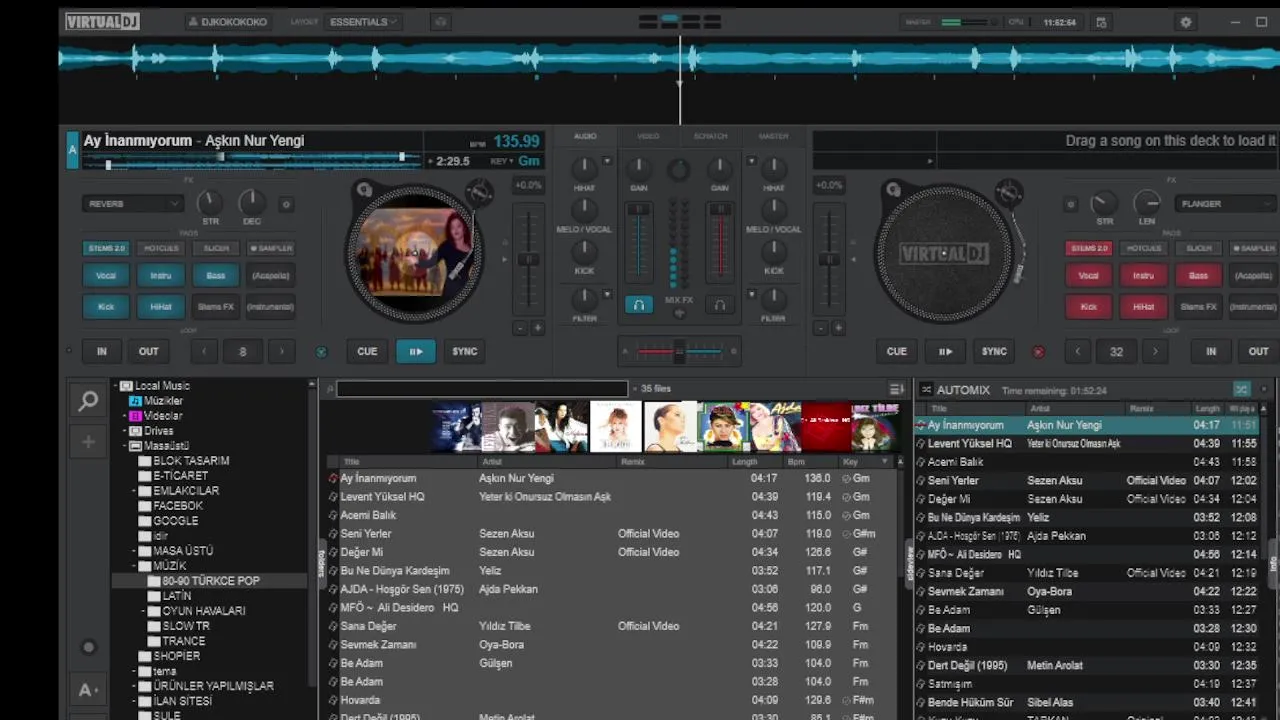Open the REVERB effect dropdown

[133, 204]
